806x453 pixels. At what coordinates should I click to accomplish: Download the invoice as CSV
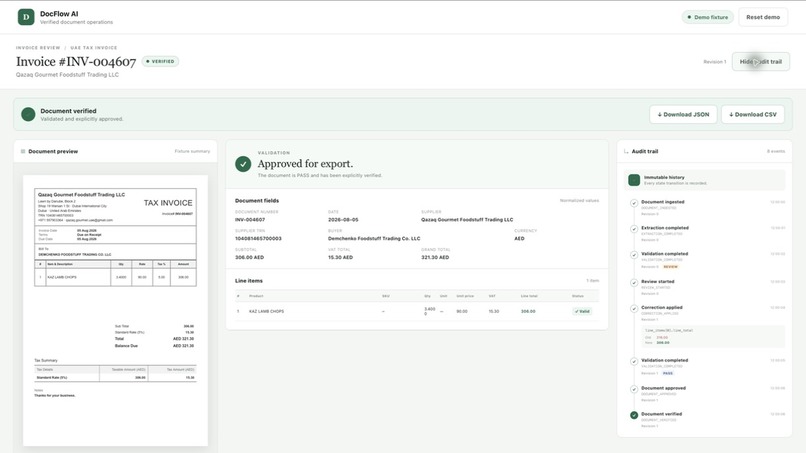(x=753, y=114)
